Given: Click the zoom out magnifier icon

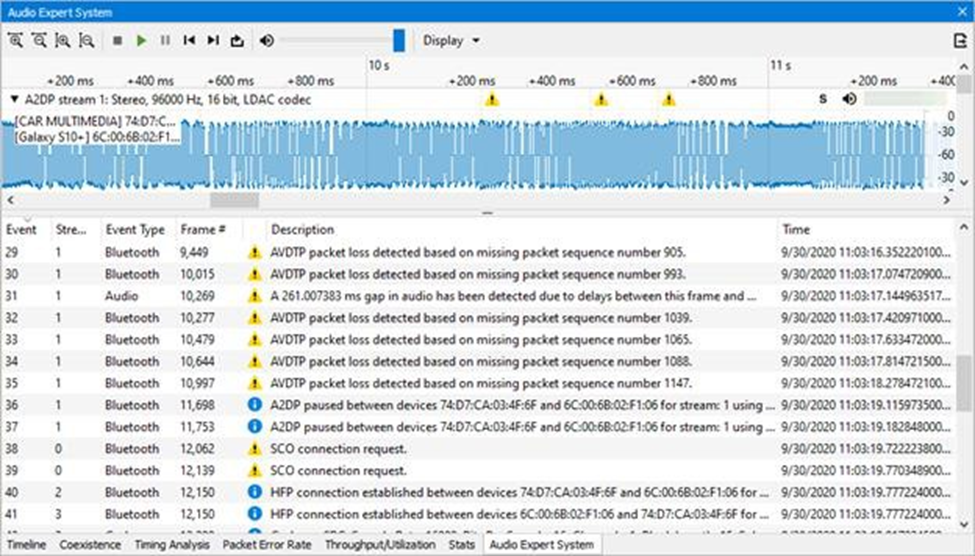Looking at the screenshot, I should pos(39,40).
